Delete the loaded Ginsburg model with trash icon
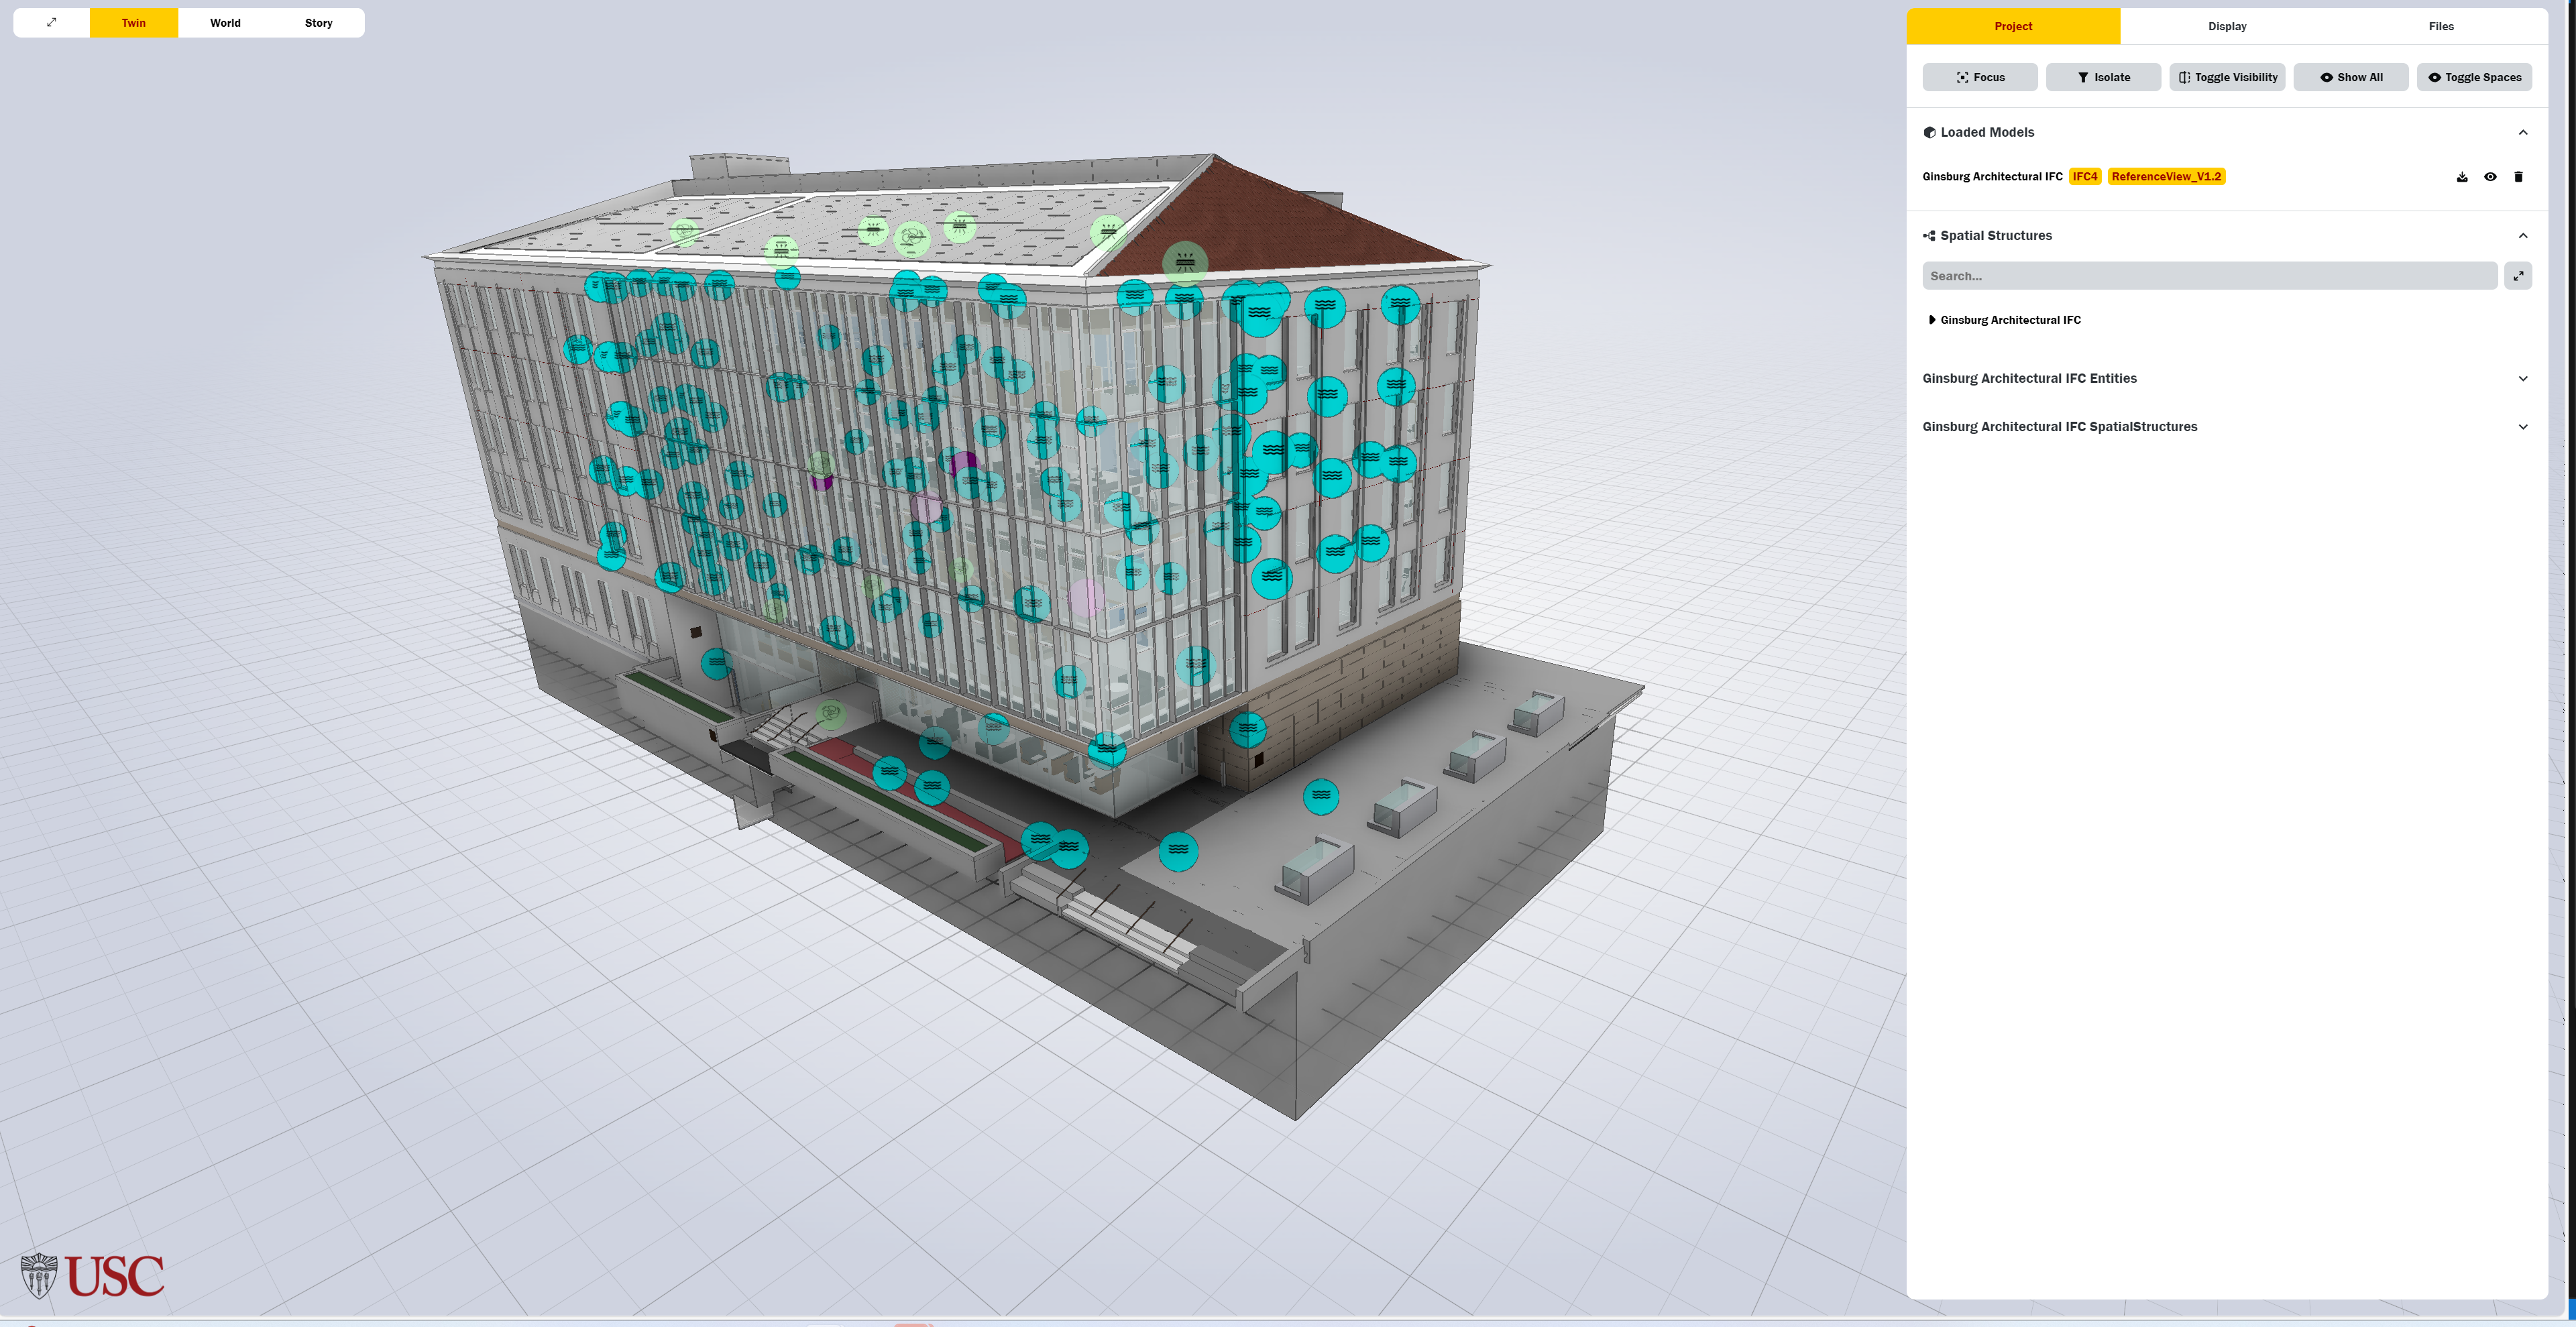 2518,177
